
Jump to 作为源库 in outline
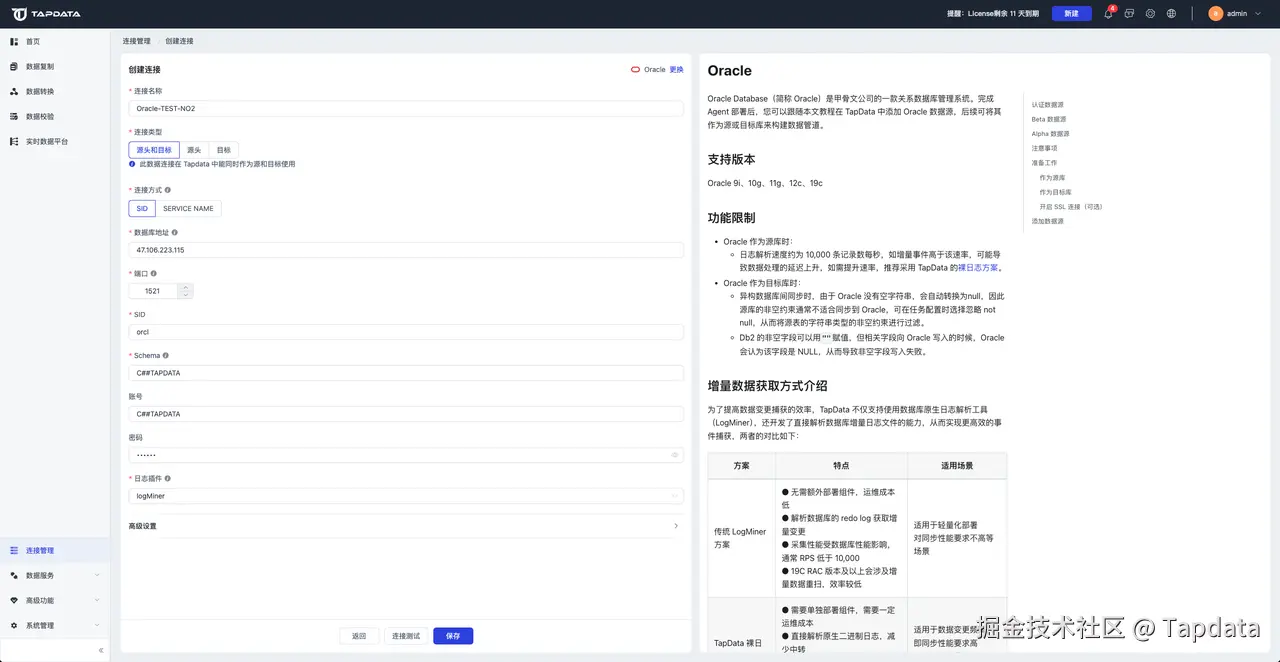click(x=1052, y=177)
